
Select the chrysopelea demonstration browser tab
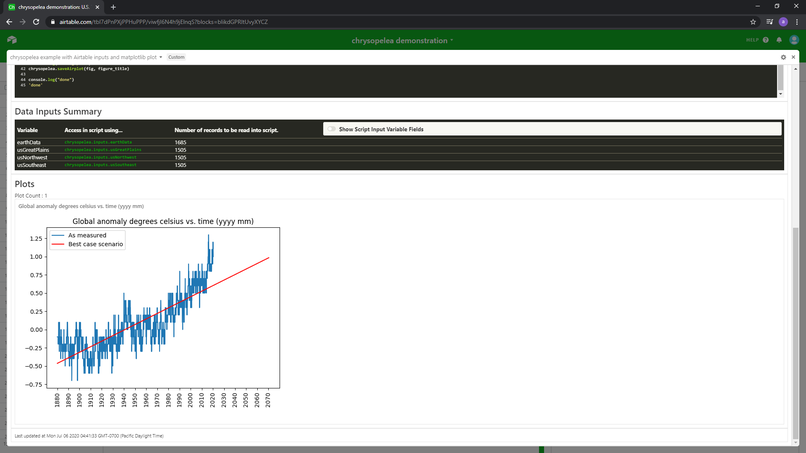(53, 7)
